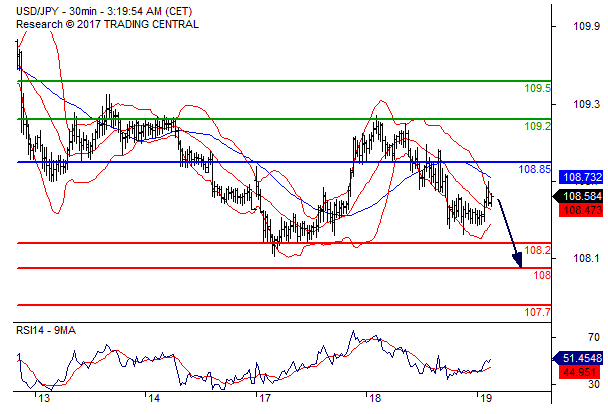Click date 17 on the time axis
Screen dimensions: 608x414
[x=265, y=398]
